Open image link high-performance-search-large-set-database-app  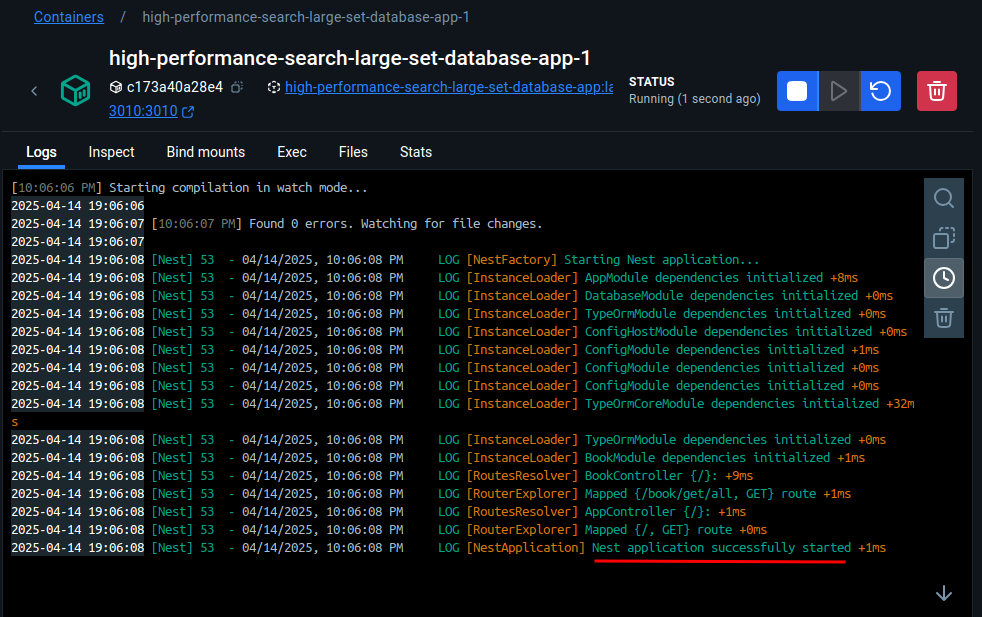point(449,87)
